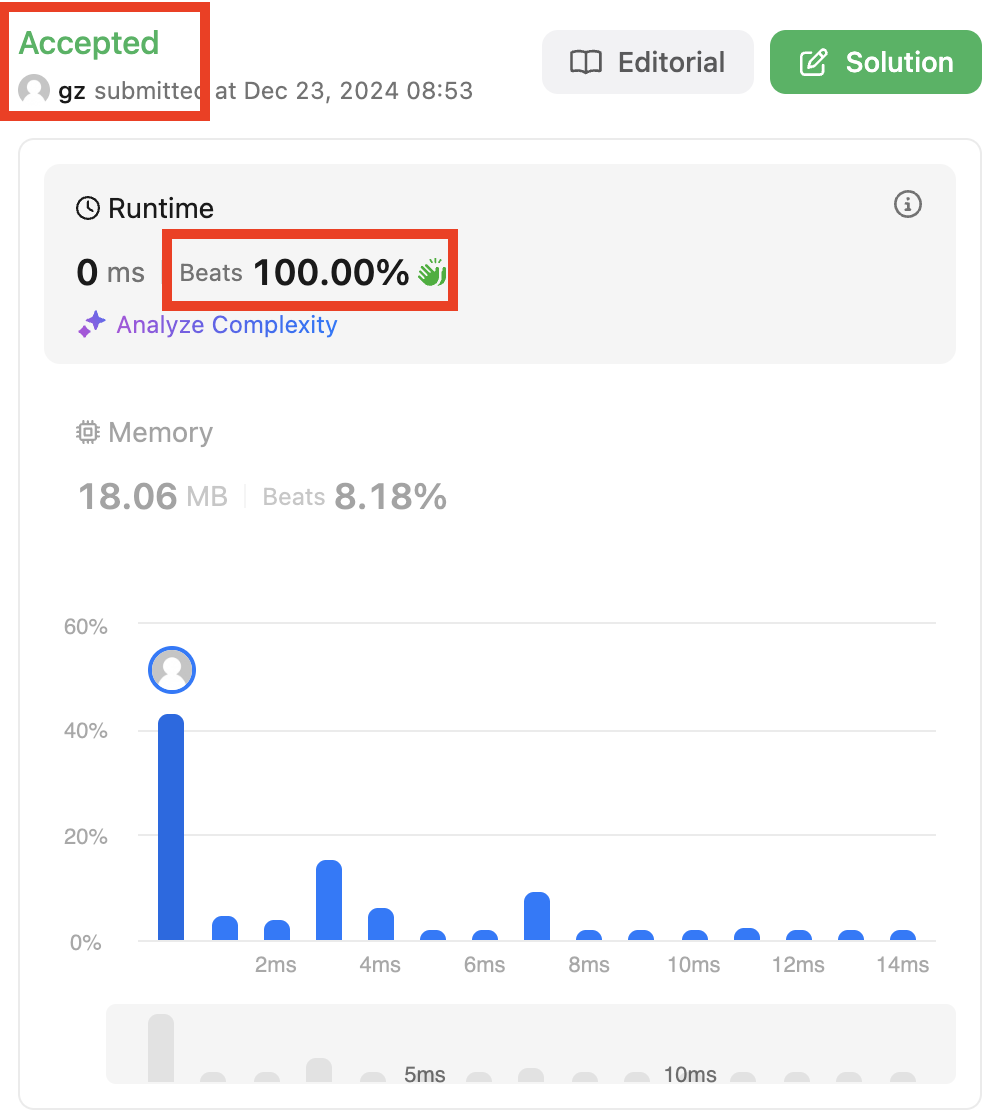Click the avatar marker above the chart bar
This screenshot has height=1120, width=1000.
click(x=171, y=670)
